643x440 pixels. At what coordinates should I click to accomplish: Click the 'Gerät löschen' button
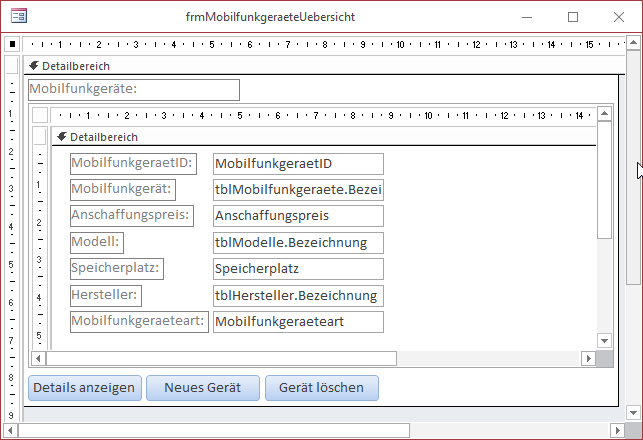(x=322, y=388)
